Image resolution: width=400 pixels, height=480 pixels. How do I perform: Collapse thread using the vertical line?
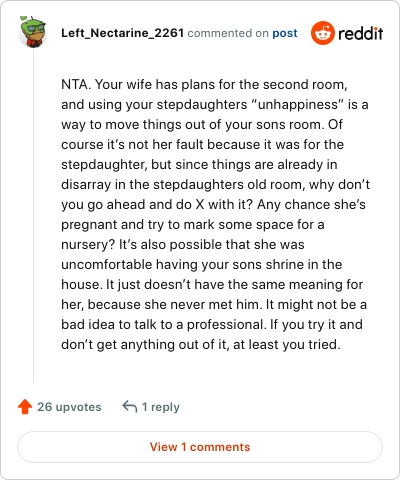click(33, 217)
